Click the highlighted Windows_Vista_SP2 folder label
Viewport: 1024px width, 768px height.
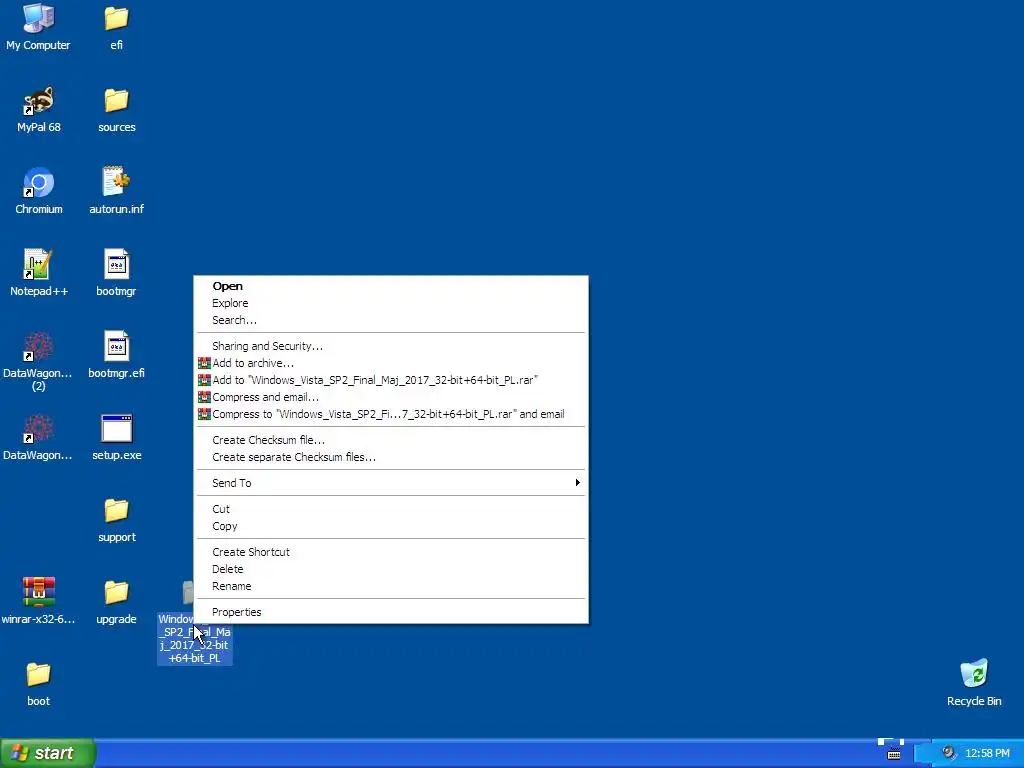[195, 639]
